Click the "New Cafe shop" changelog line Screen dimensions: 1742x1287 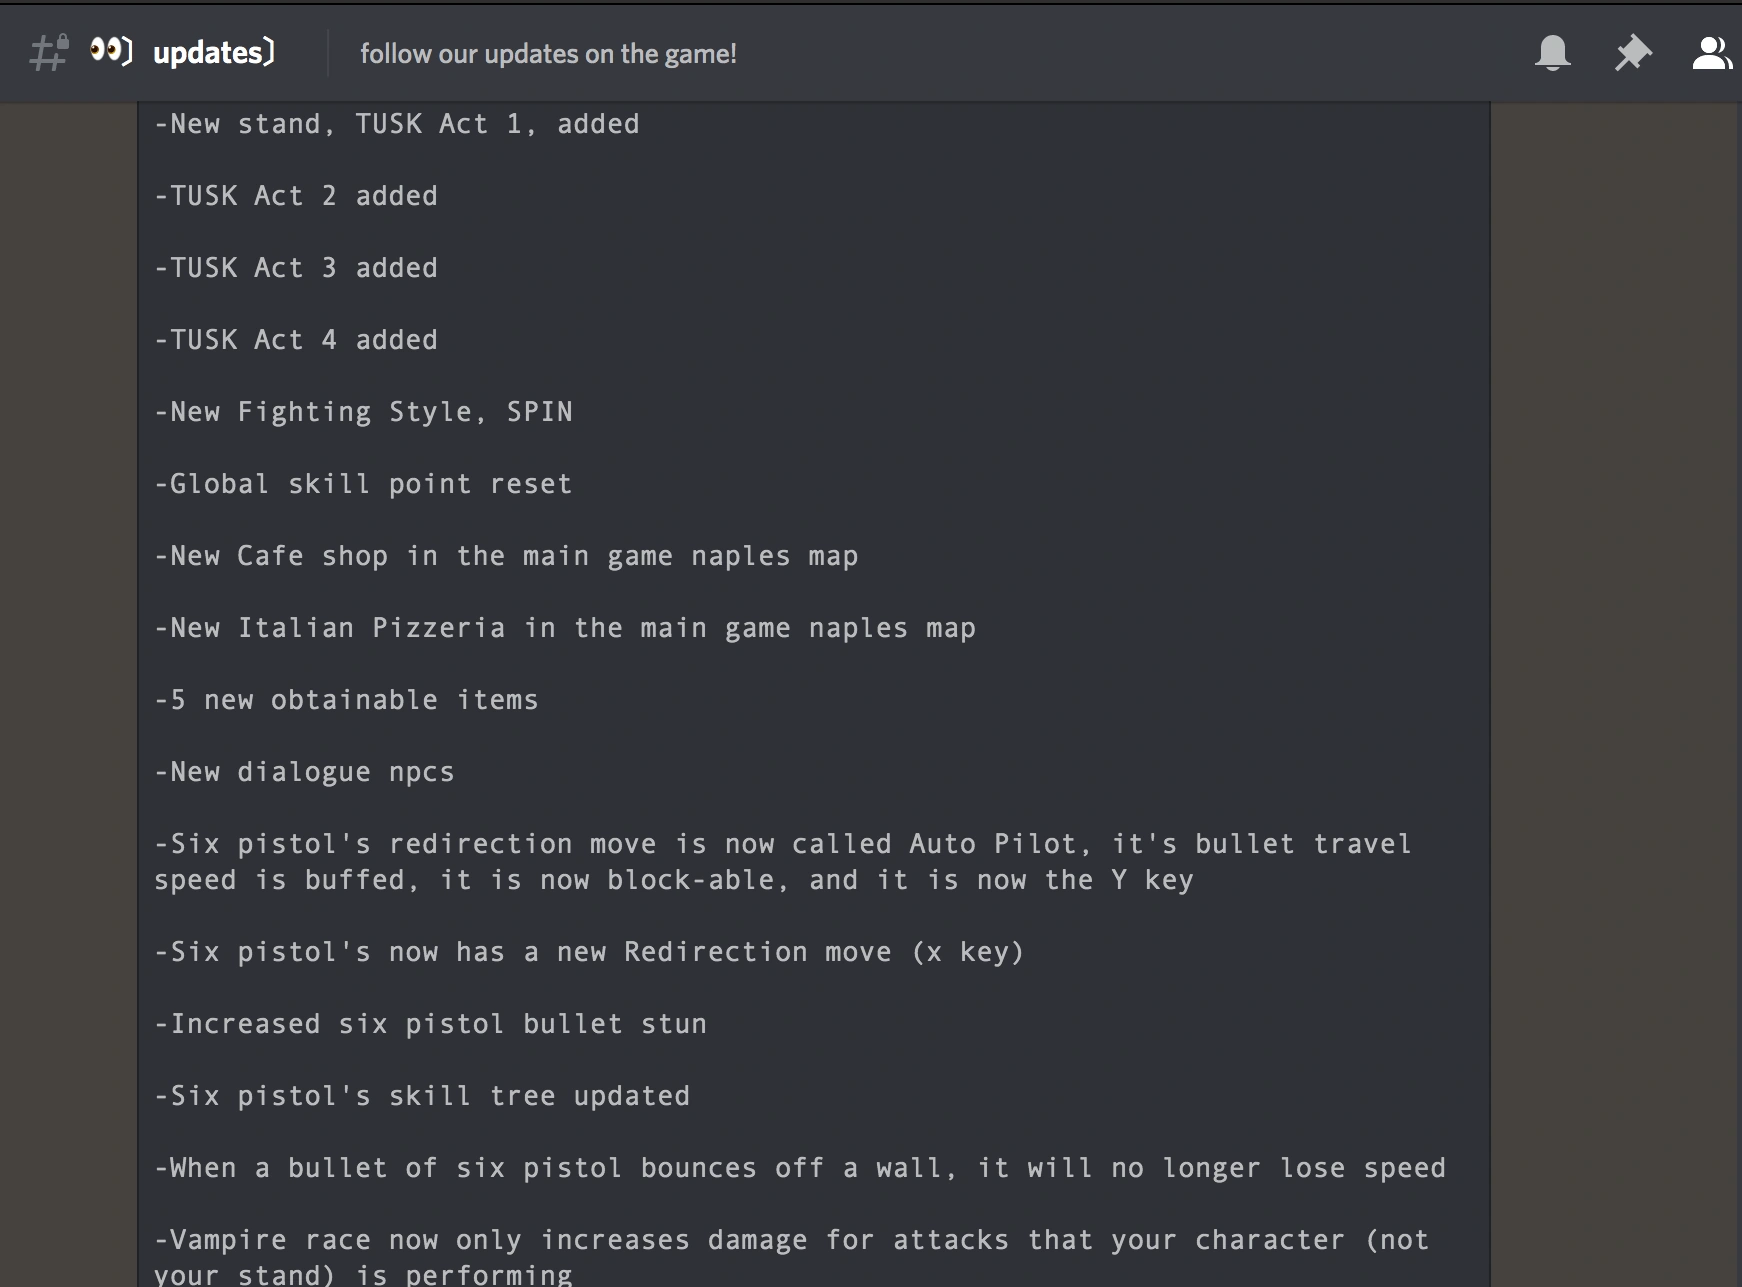tap(506, 556)
